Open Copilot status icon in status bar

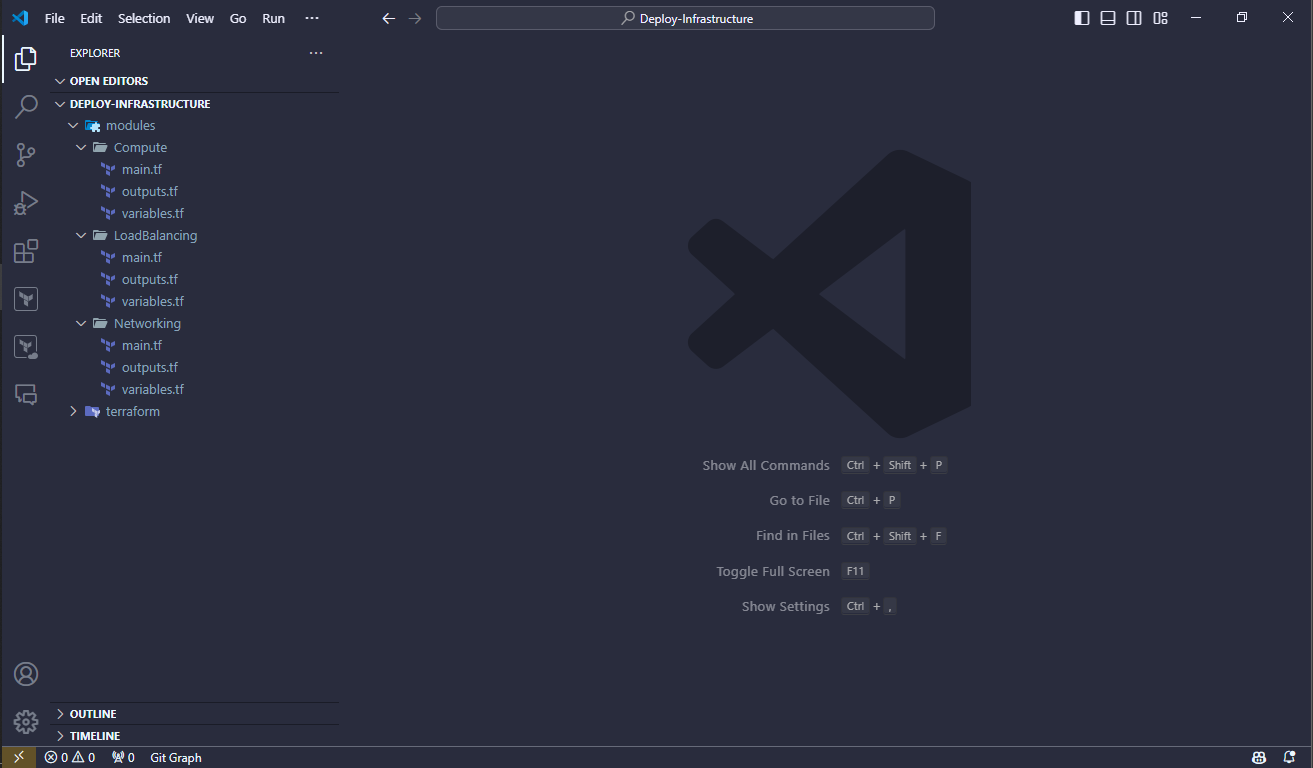1259,757
